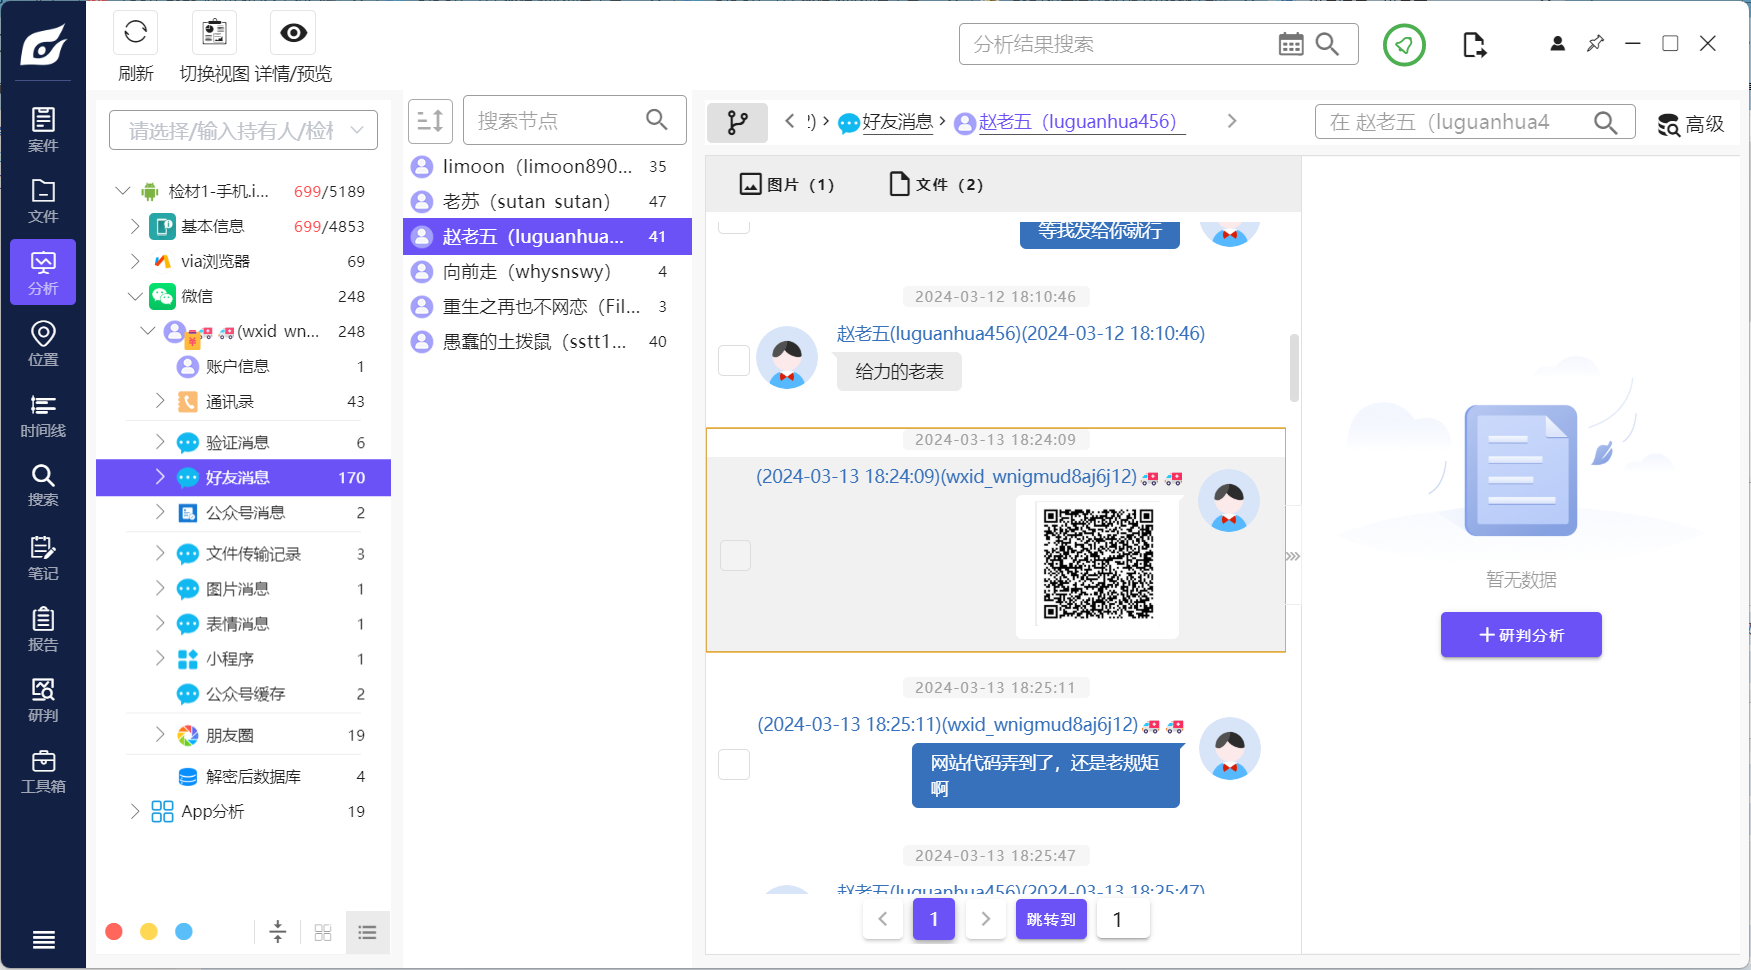This screenshot has width=1751, height=970.
Task: Click page 1 pagination button
Action: coord(934,919)
